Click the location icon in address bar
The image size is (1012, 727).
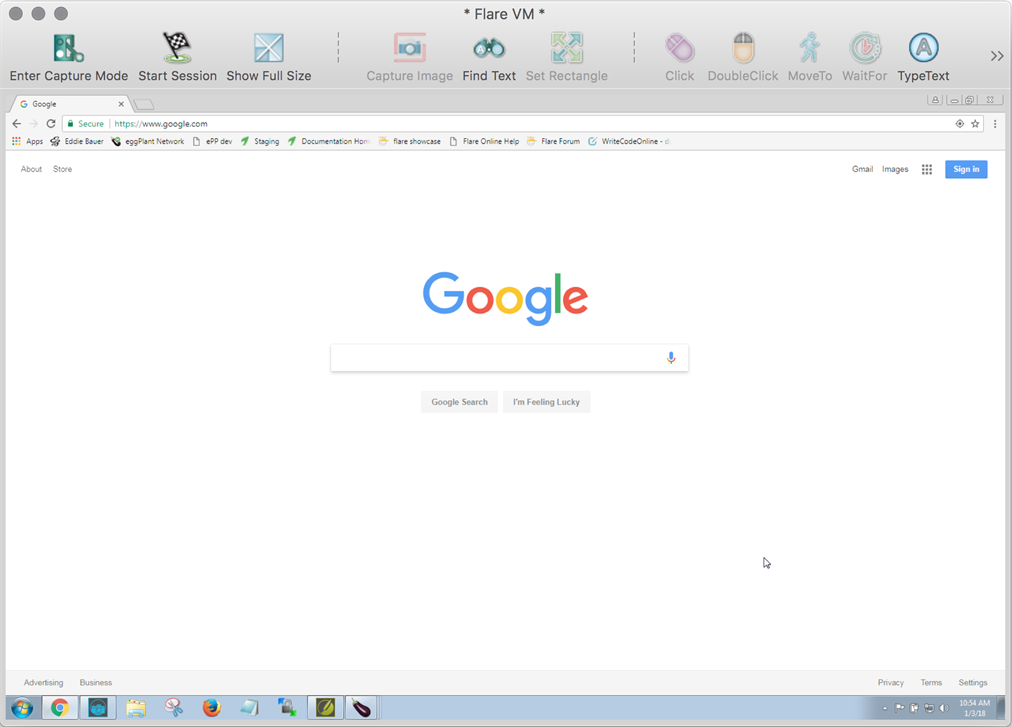(x=960, y=123)
